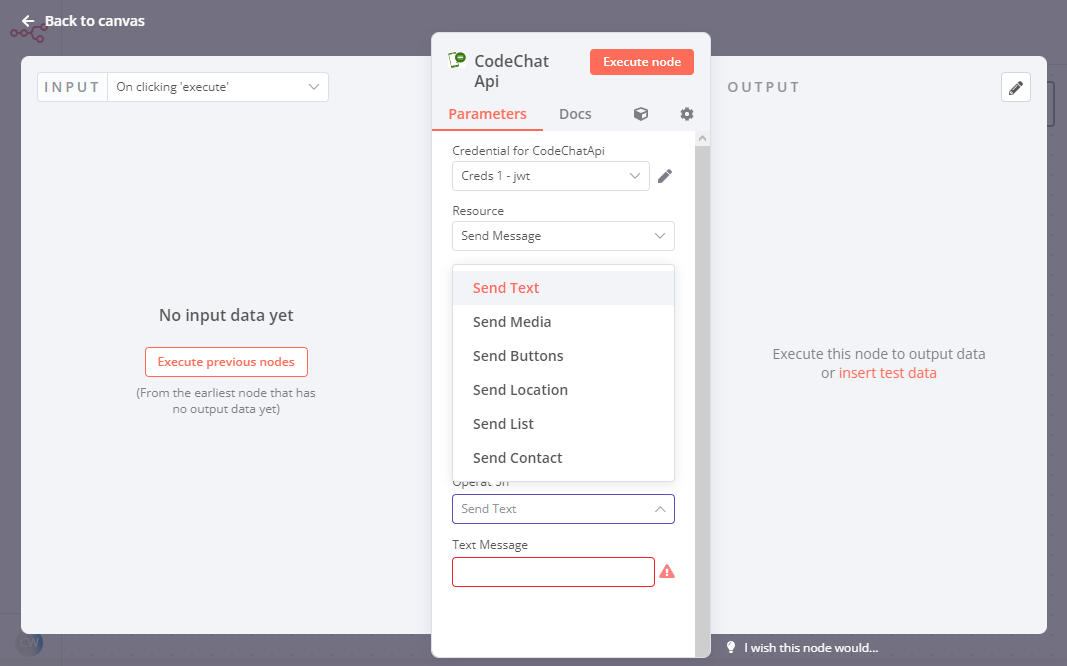Switch to the Parameters tab
Image resolution: width=1067 pixels, height=666 pixels.
click(x=487, y=114)
